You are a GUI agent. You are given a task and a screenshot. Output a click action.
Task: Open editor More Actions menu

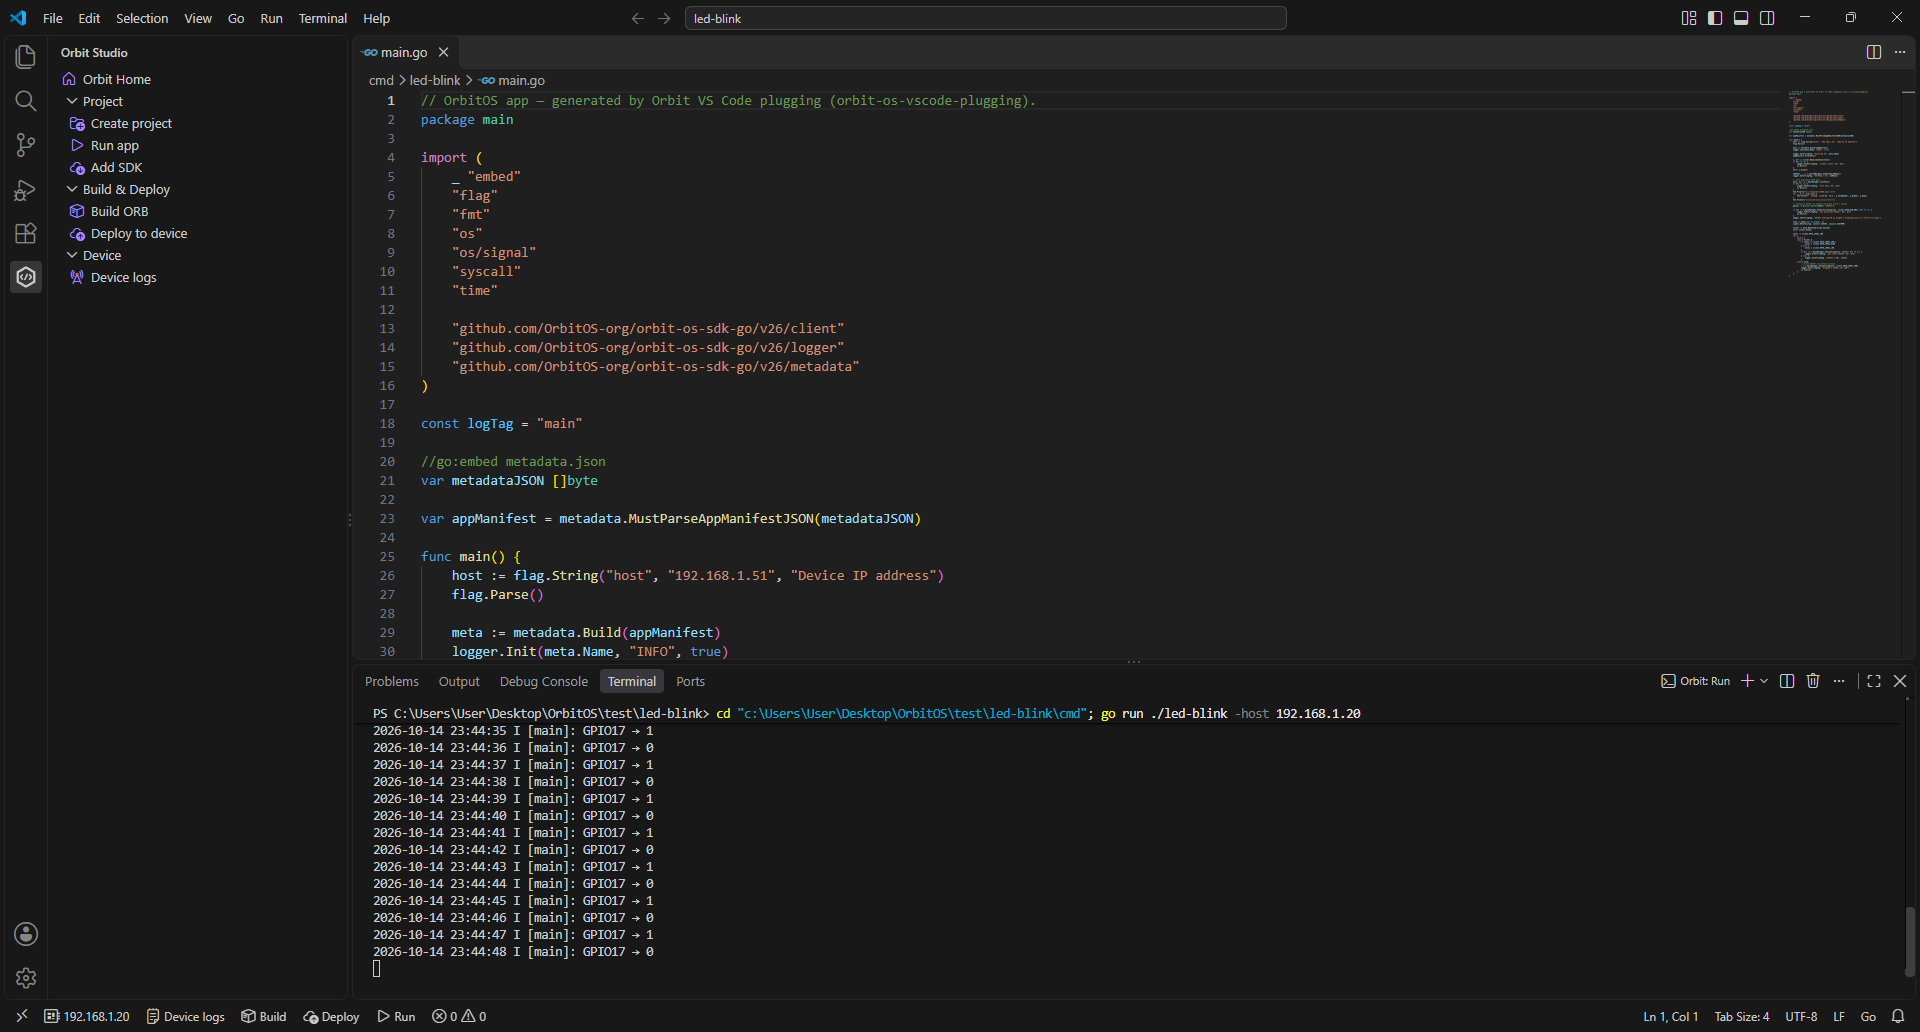[1900, 52]
